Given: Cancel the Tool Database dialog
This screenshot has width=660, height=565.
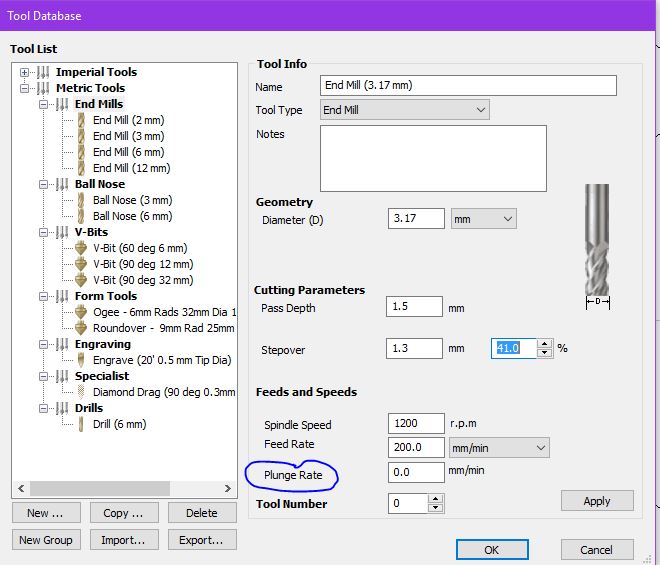Looking at the screenshot, I should [x=597, y=550].
